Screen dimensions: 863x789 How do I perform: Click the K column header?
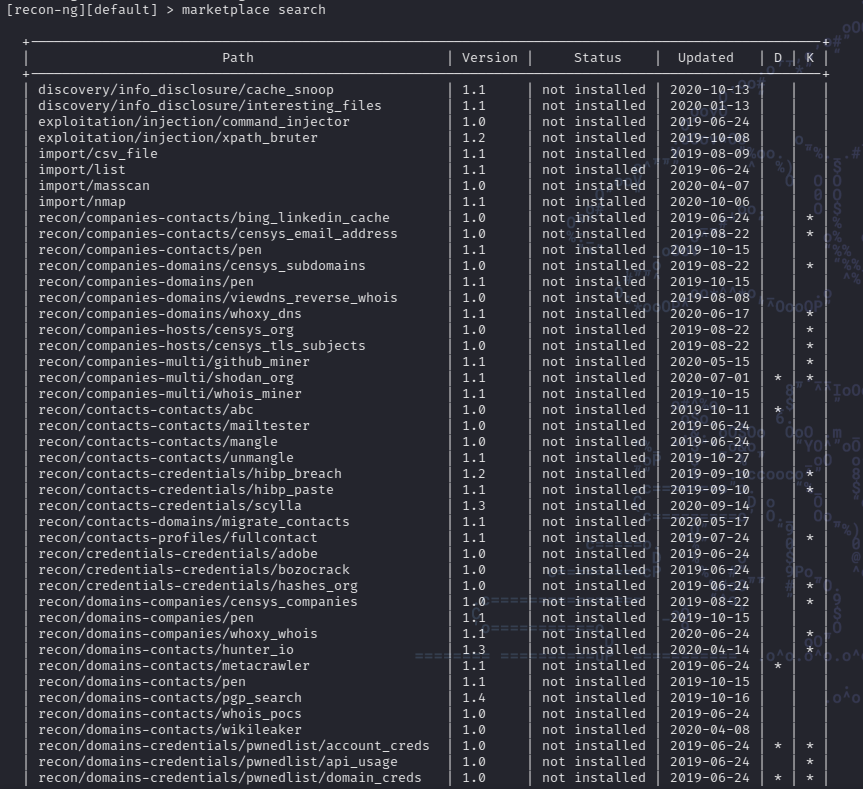810,58
